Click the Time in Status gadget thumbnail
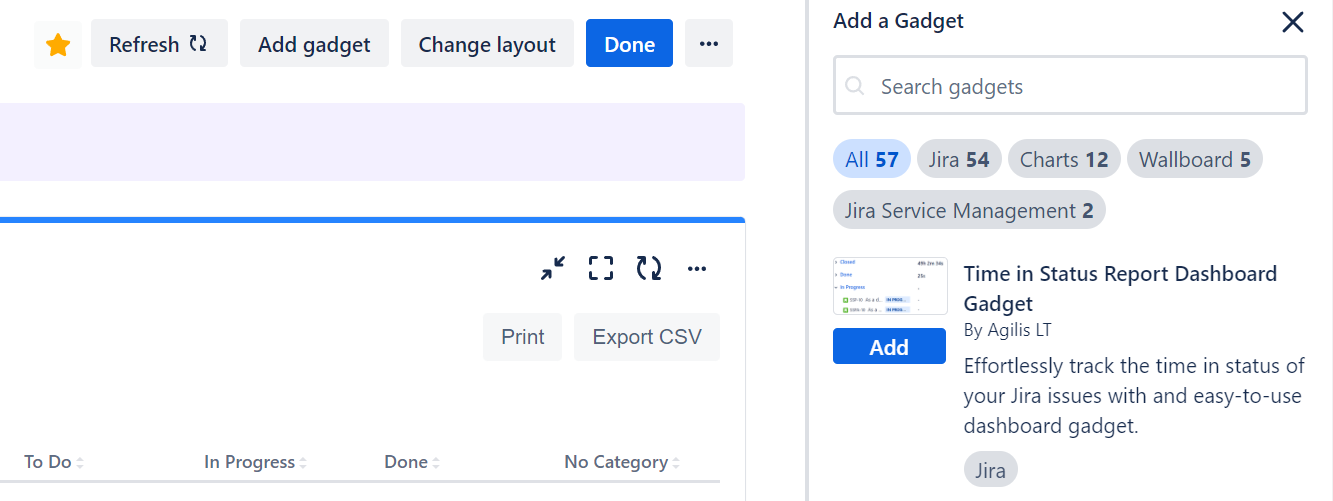The height and width of the screenshot is (501, 1333). 889,287
